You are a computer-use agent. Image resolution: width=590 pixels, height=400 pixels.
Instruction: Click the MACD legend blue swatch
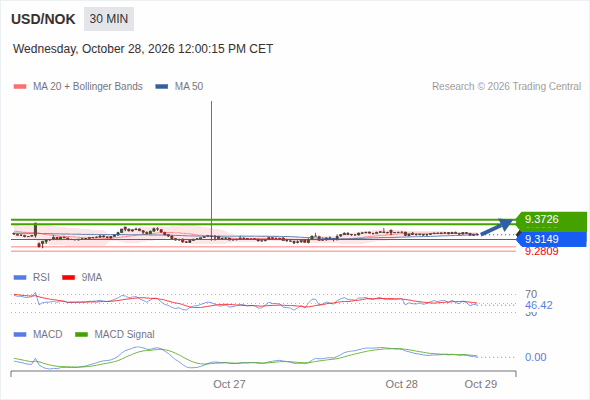(x=20, y=335)
